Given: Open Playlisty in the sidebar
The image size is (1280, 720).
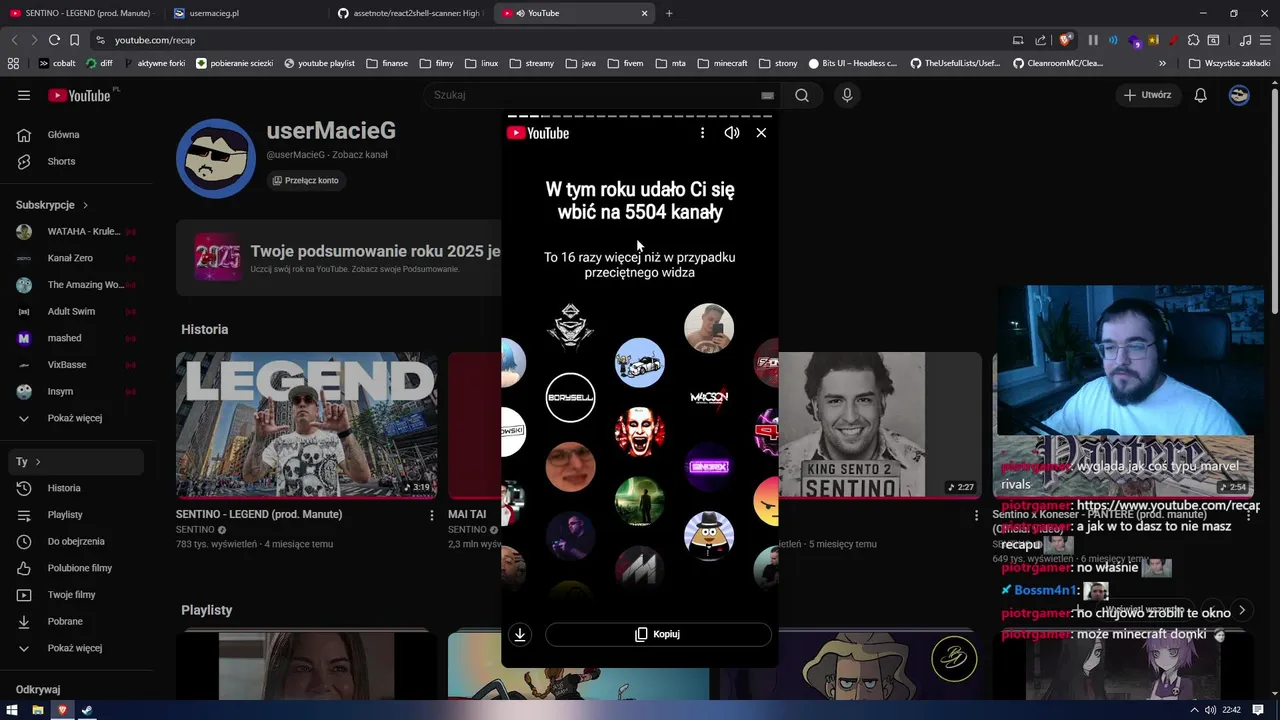Looking at the screenshot, I should pos(76,514).
